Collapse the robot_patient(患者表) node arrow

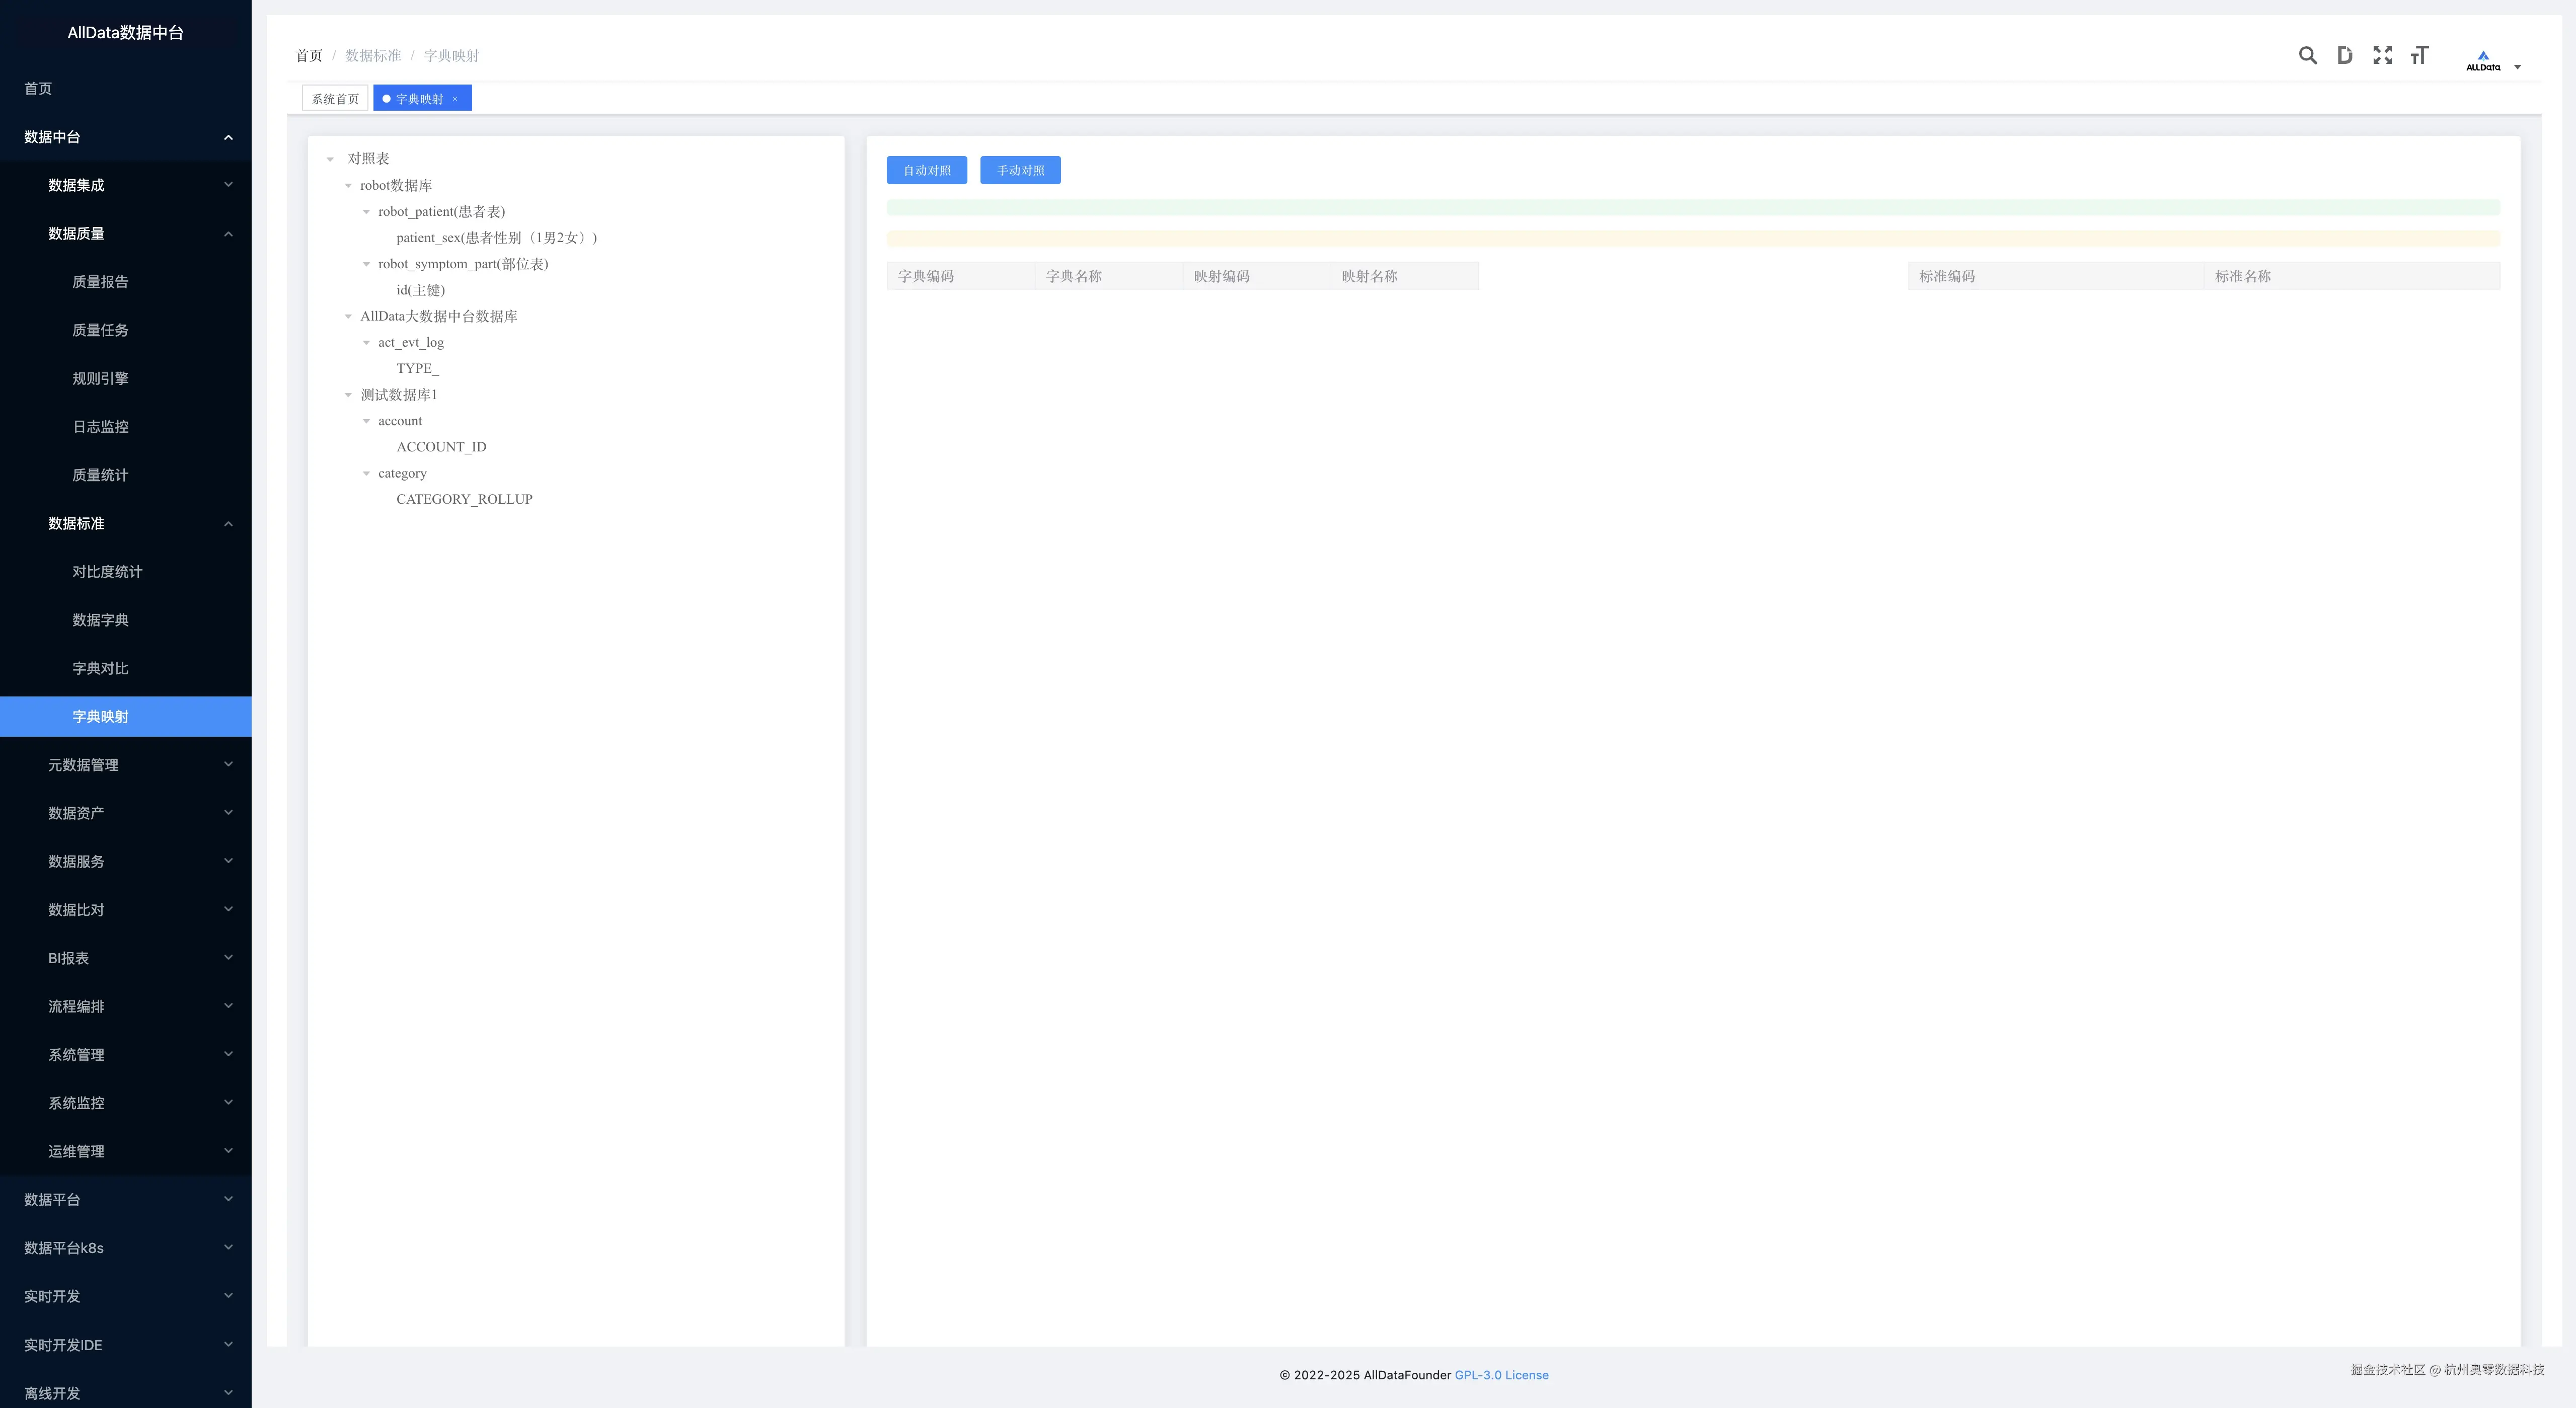pos(366,212)
